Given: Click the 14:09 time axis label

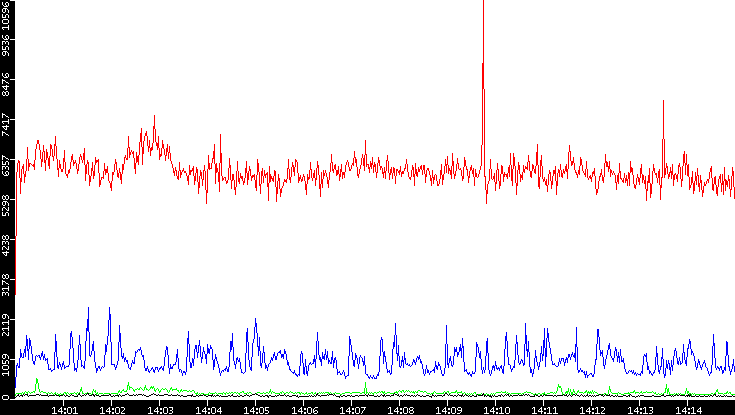Looking at the screenshot, I should pyautogui.click(x=448, y=410).
